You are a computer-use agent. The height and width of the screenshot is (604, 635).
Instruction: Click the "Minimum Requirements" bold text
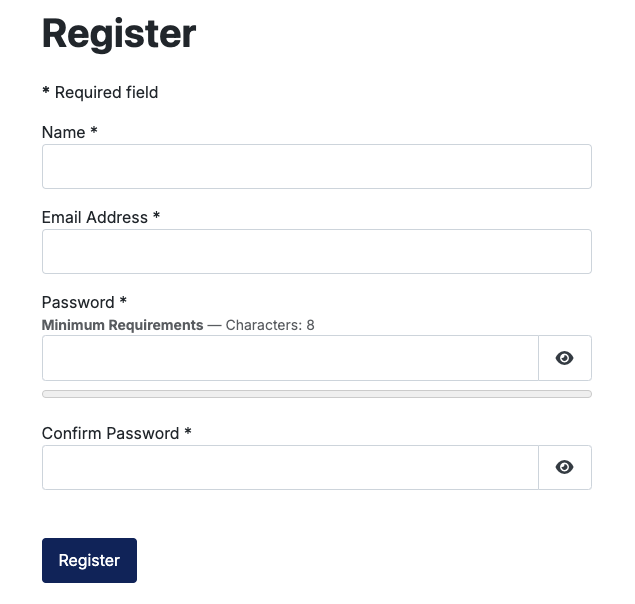[122, 325]
